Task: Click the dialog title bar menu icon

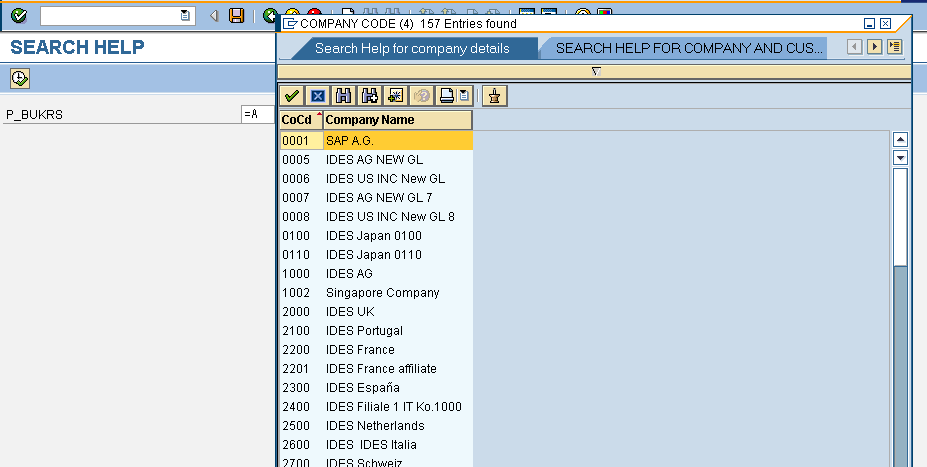Action: click(x=290, y=24)
